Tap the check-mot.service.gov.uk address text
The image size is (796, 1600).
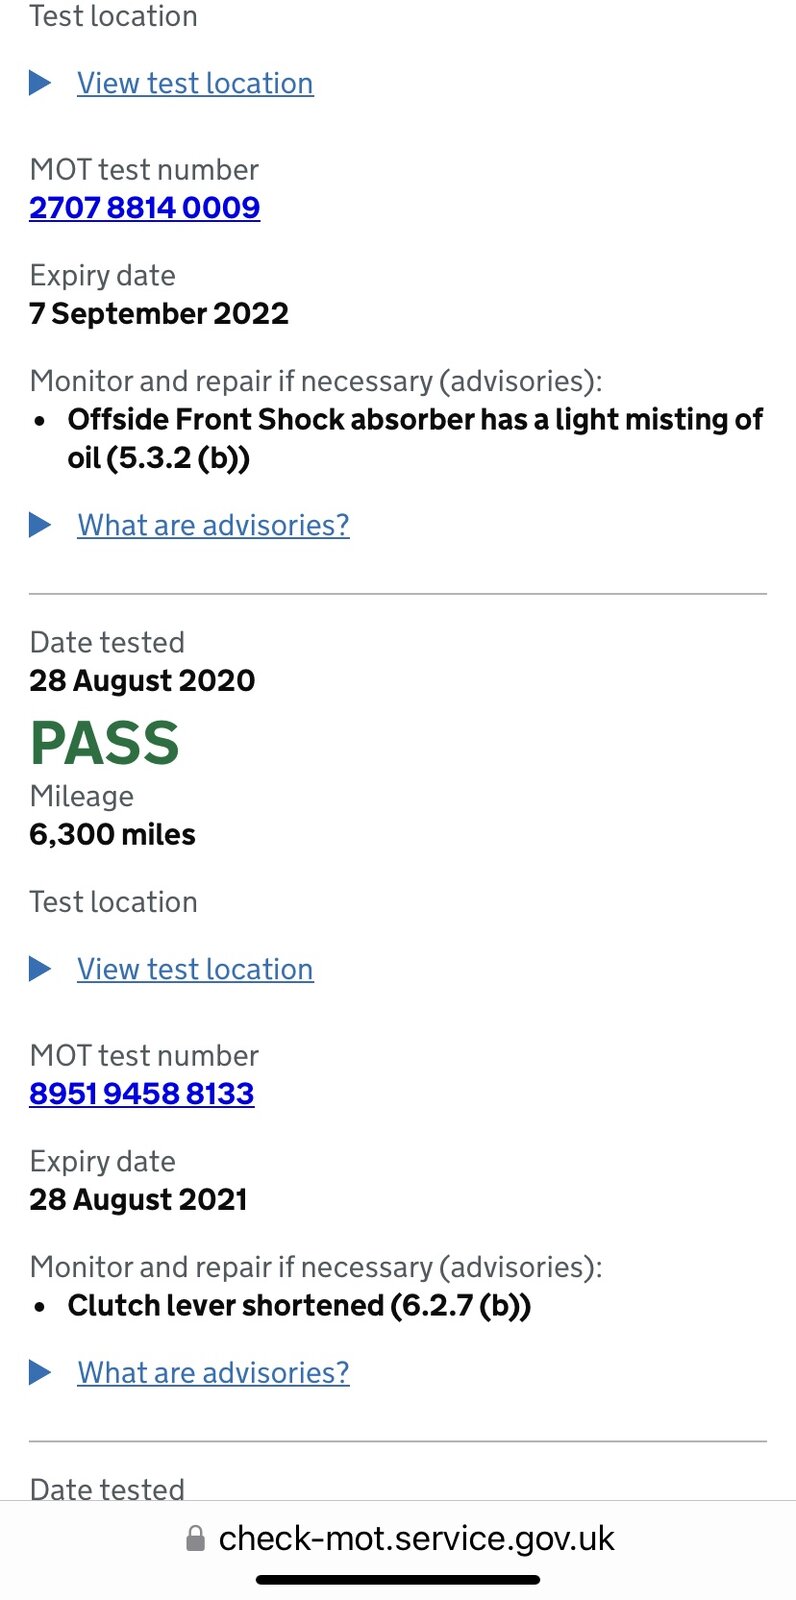point(416,1538)
